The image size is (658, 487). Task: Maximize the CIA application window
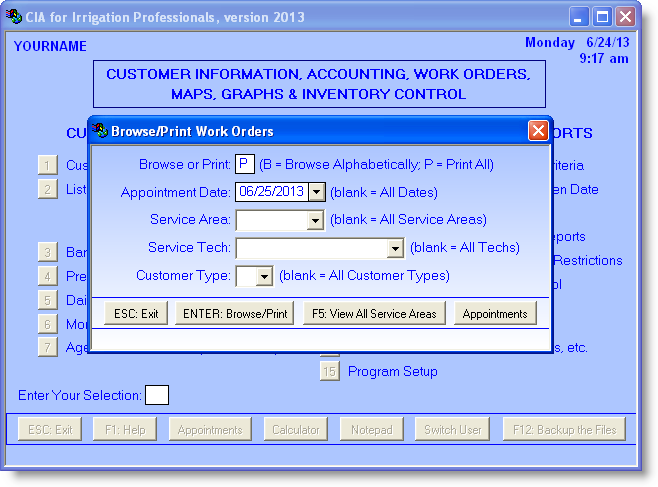pyautogui.click(x=602, y=16)
